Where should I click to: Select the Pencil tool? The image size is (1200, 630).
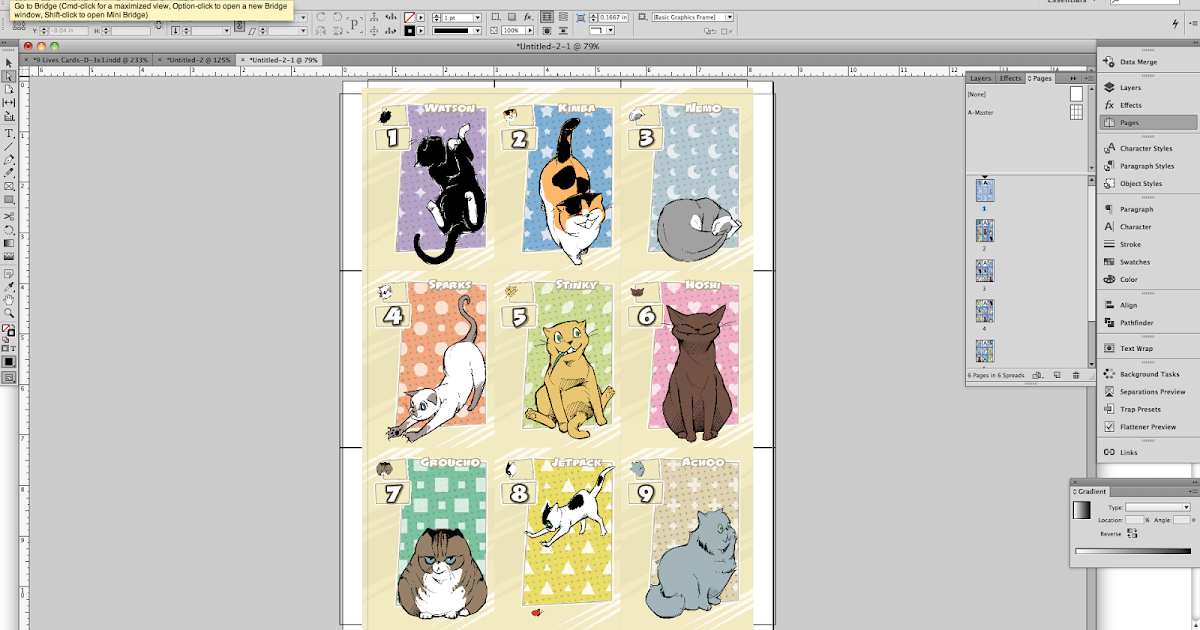click(x=9, y=172)
